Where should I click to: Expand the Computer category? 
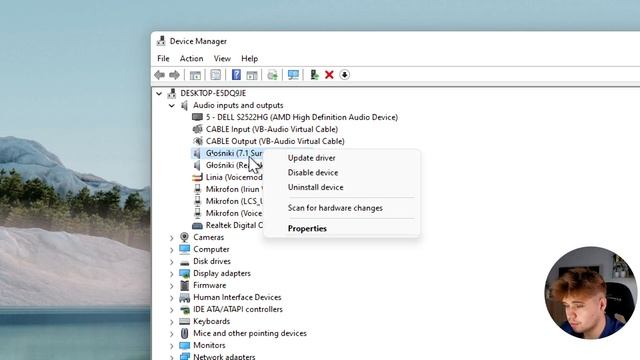pos(172,249)
